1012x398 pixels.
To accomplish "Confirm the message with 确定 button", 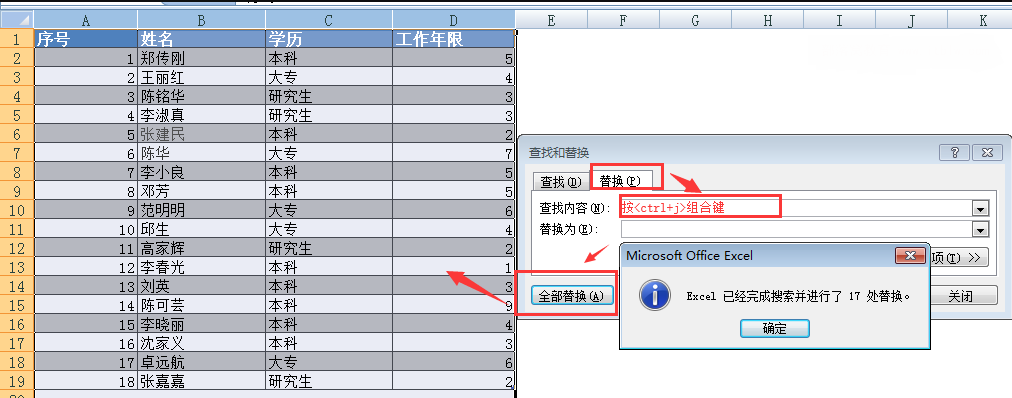I will pos(774,328).
